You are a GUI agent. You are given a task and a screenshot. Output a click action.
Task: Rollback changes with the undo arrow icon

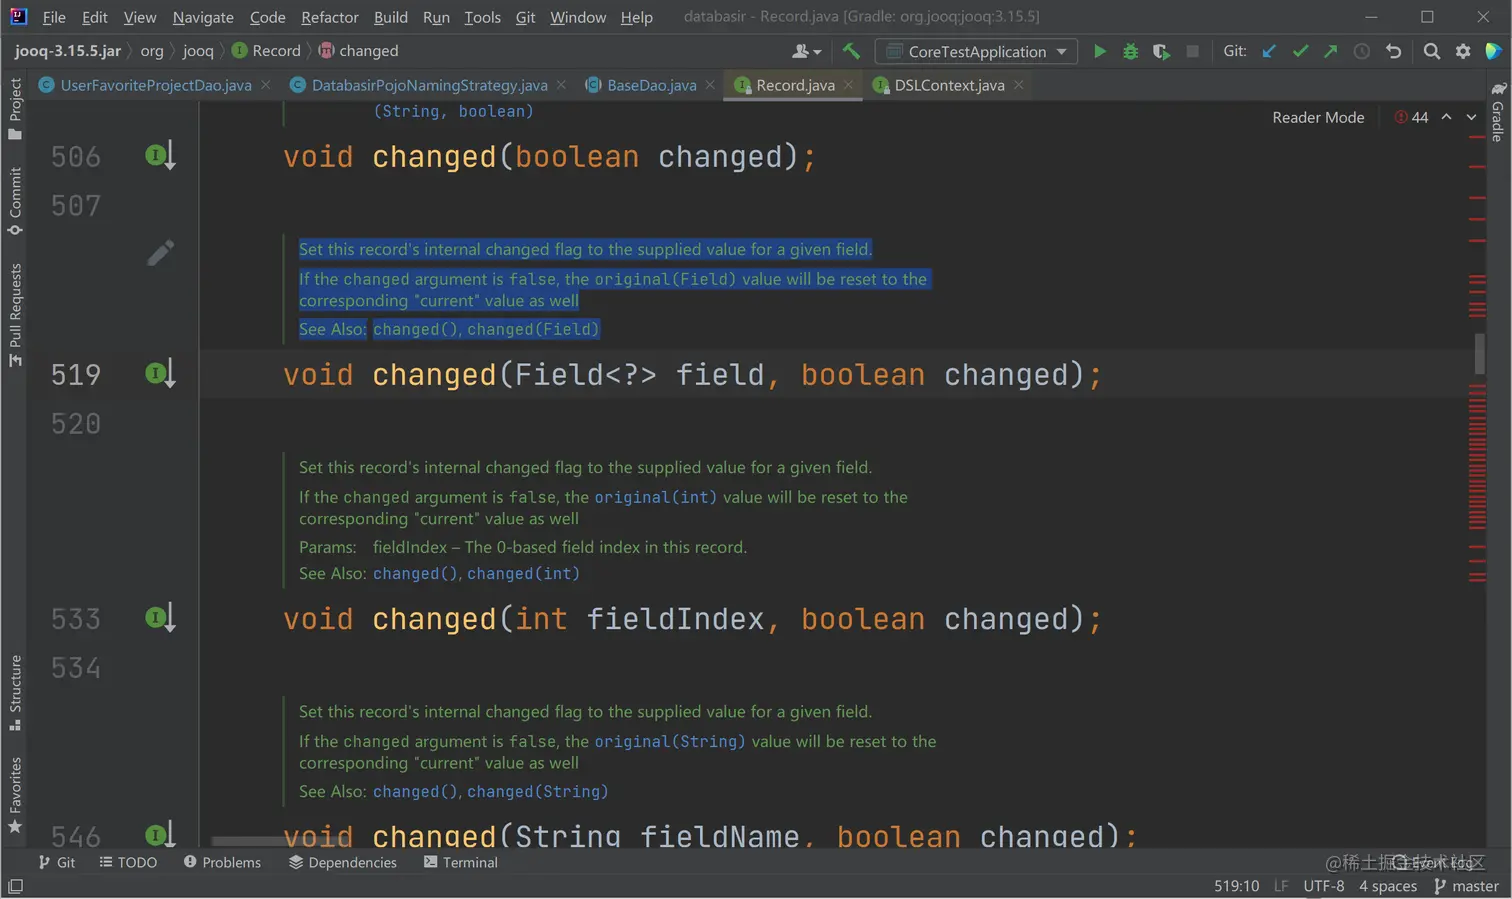[1393, 51]
